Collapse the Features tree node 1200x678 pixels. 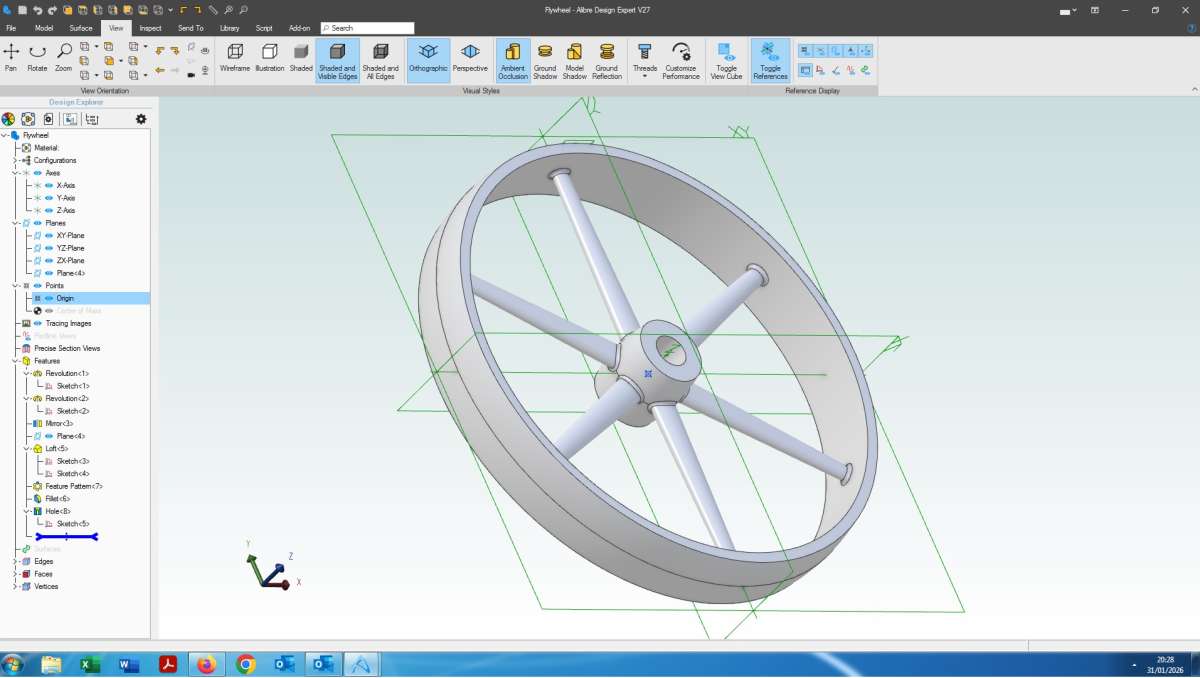coord(15,361)
